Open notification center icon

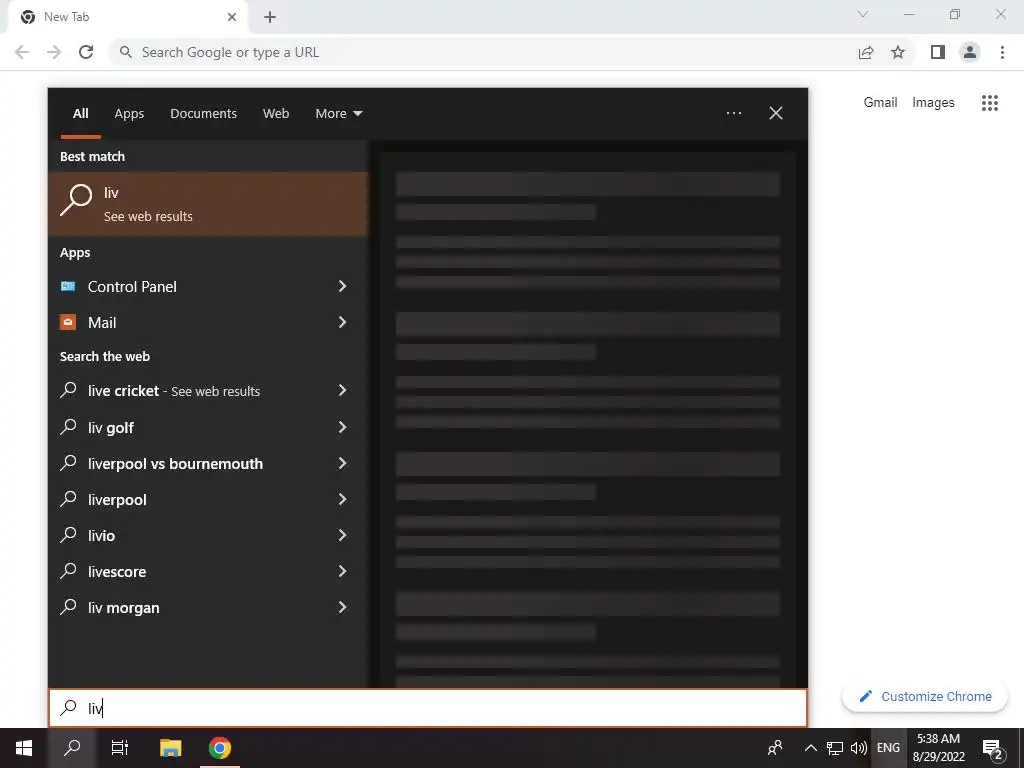point(993,748)
